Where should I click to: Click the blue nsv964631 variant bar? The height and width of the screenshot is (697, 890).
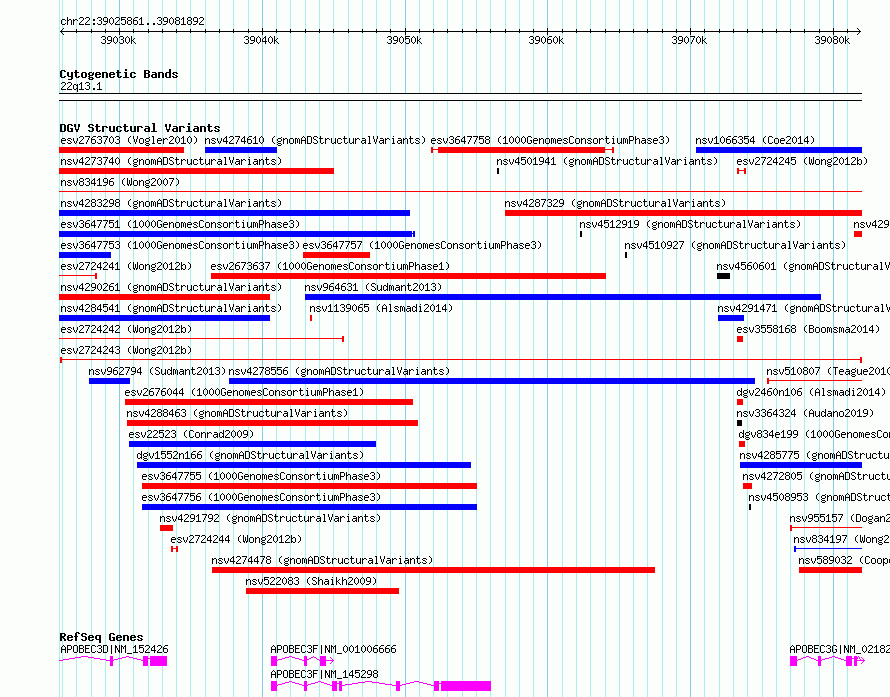(562, 297)
